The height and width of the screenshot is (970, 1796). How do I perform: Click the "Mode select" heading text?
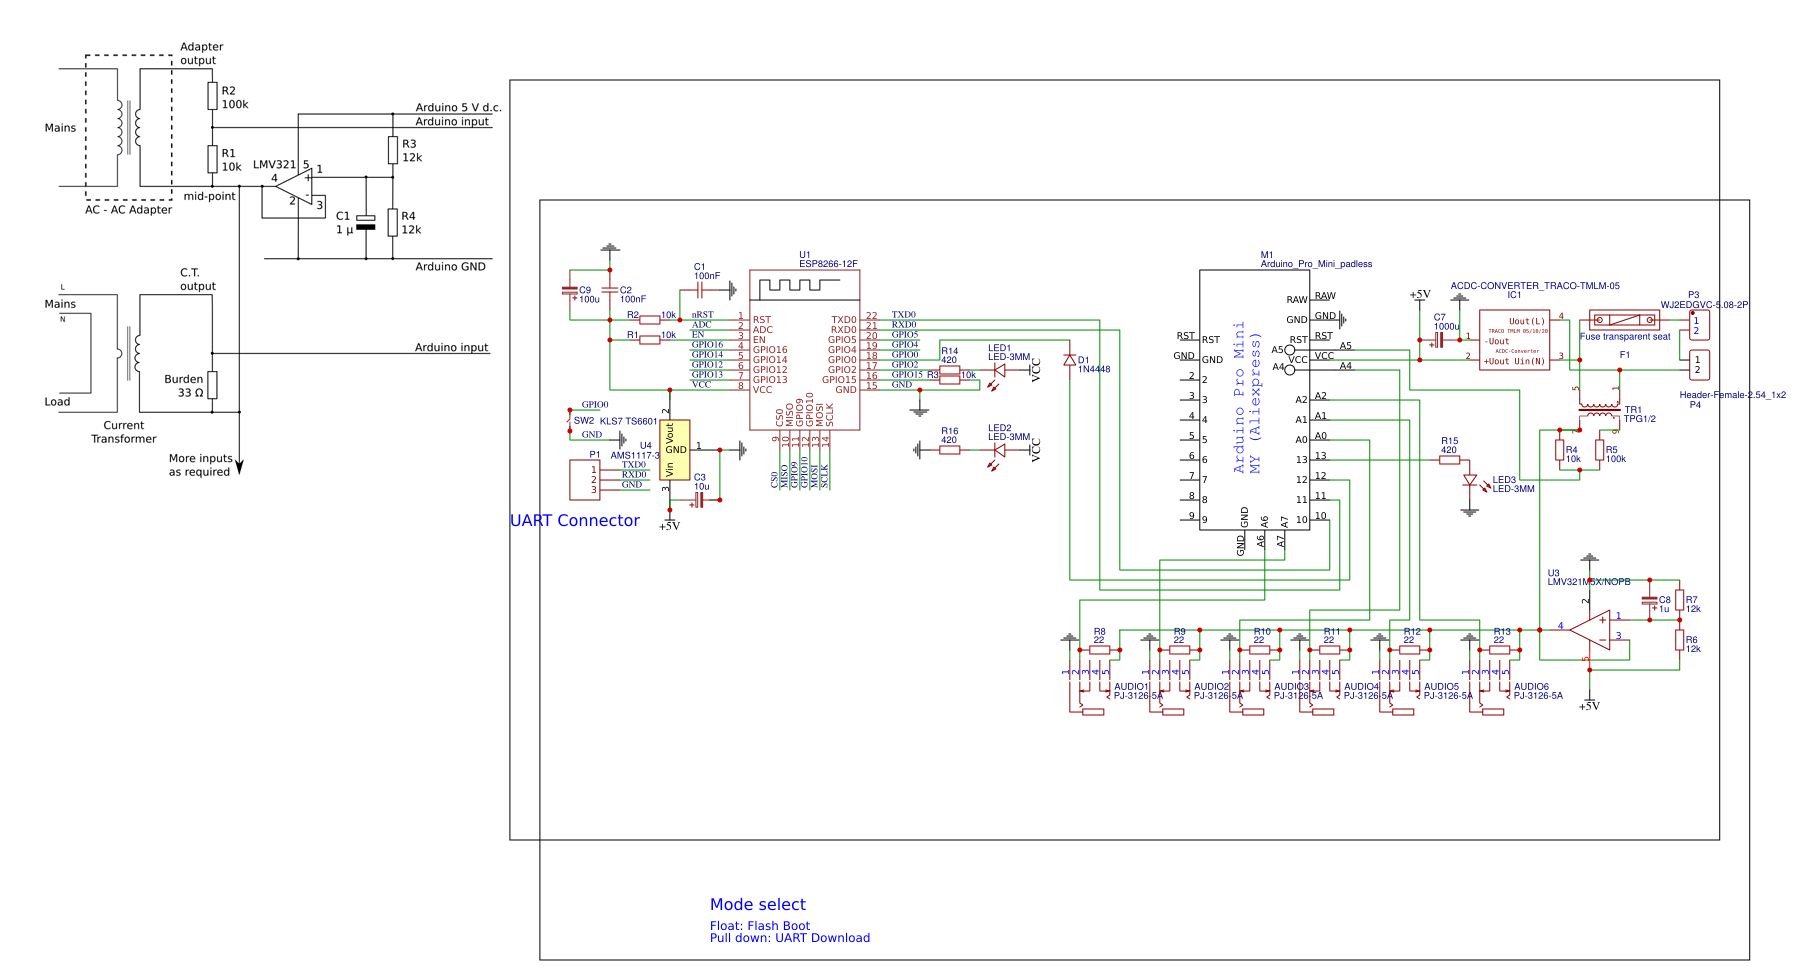coord(757,904)
